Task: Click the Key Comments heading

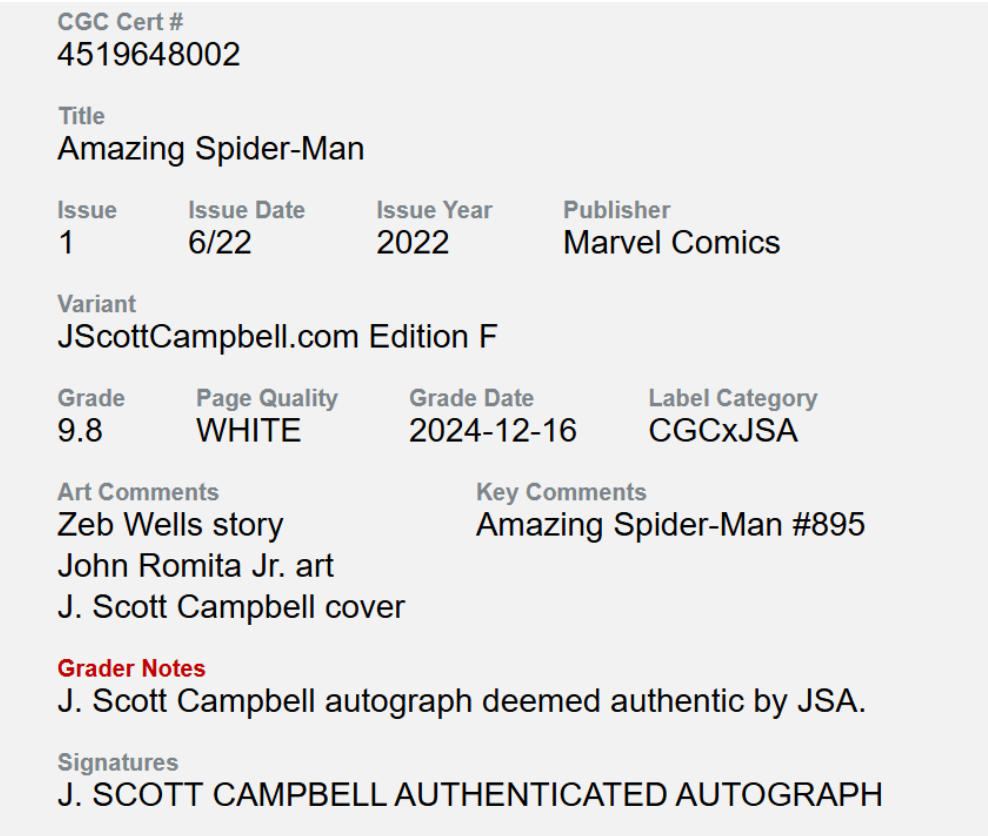Action: 561,492
